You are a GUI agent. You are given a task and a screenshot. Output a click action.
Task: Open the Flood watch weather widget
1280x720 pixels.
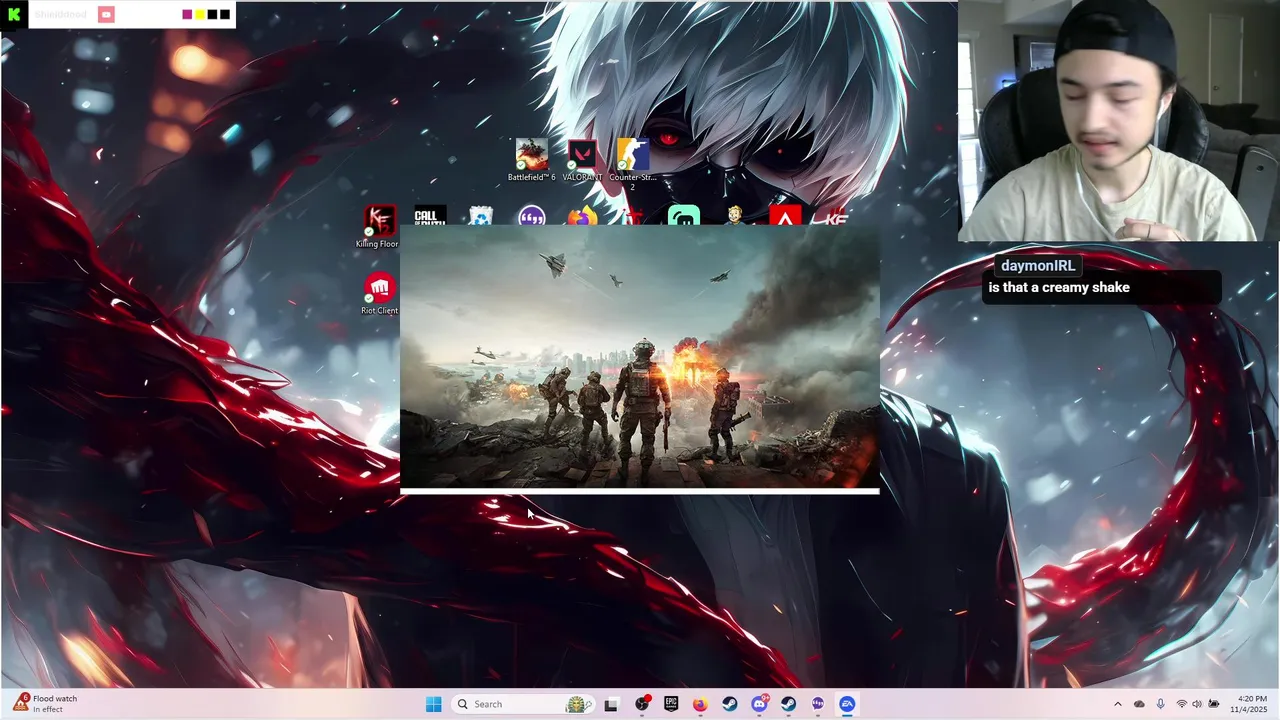point(45,704)
